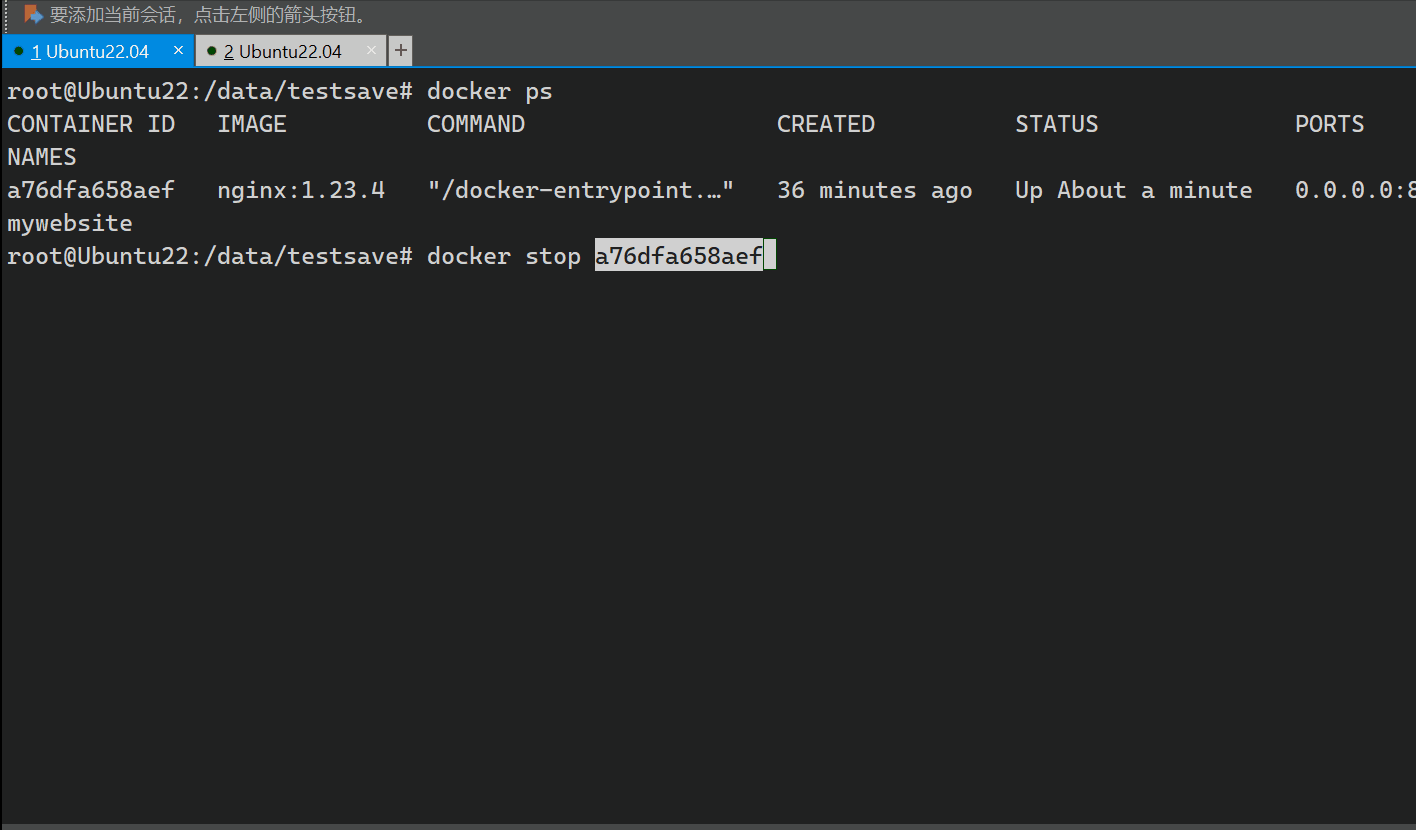Click the 0.0.0.0:8 ports value
The width and height of the screenshot is (1416, 830).
[1355, 190]
